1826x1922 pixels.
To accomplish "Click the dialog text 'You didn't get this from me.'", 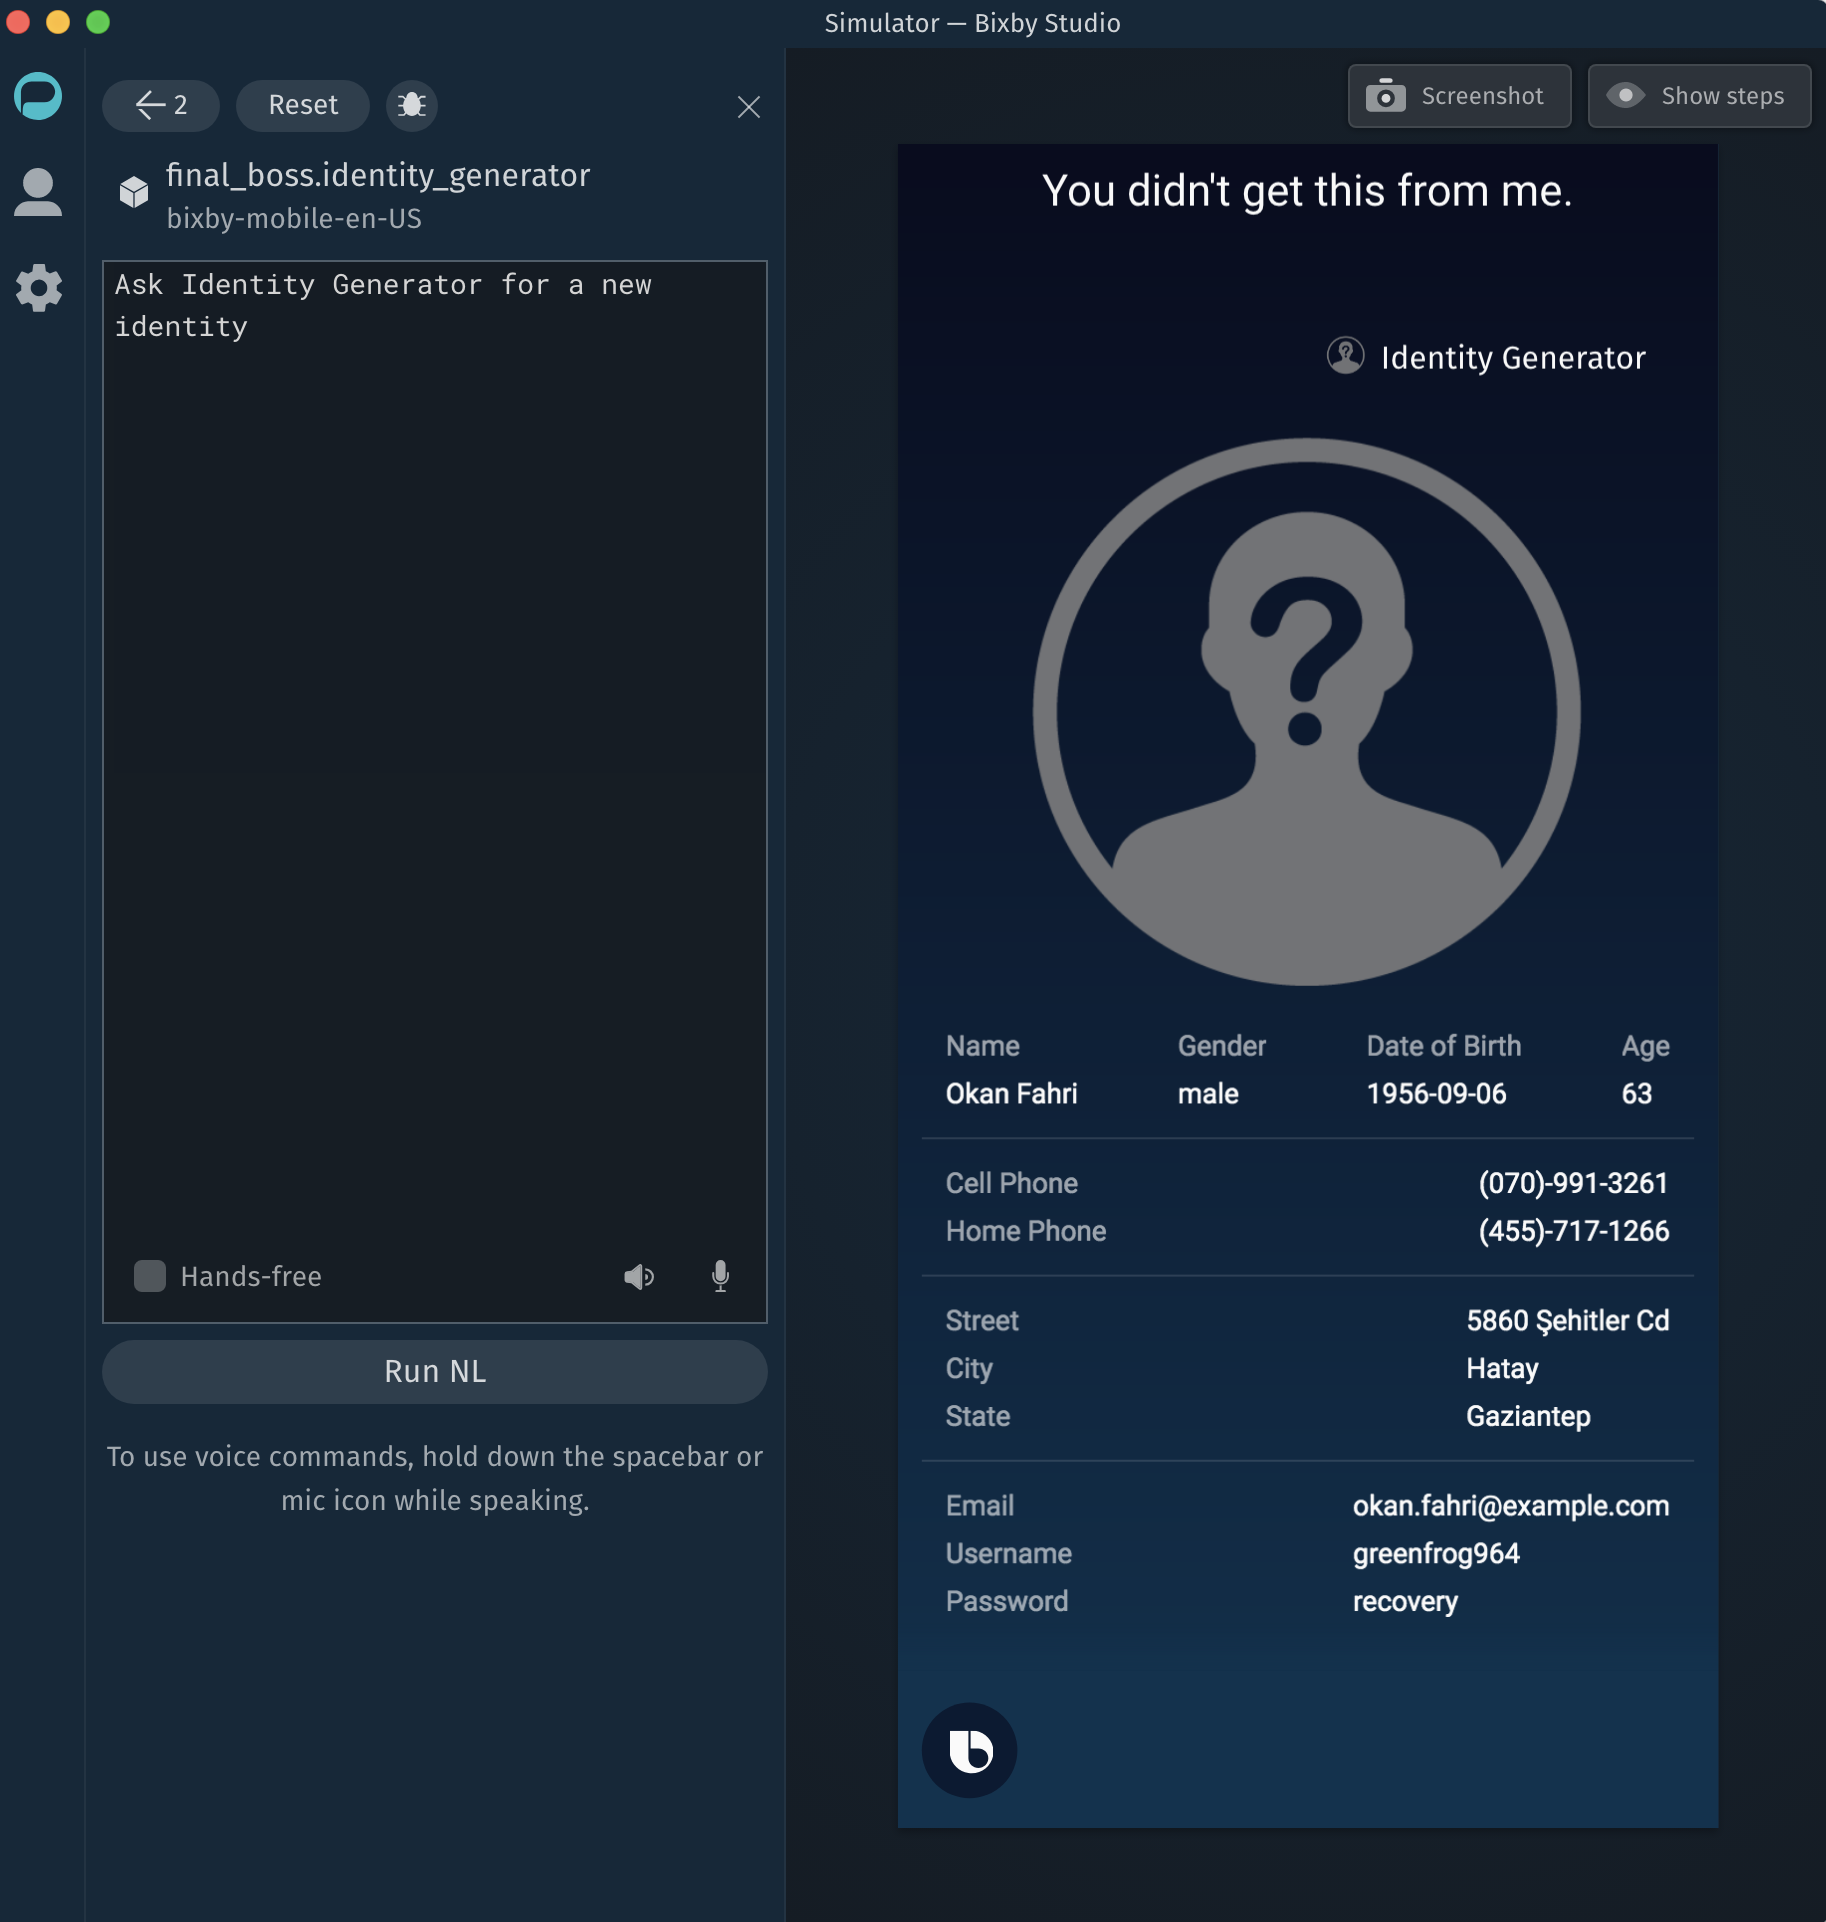I will [x=1307, y=190].
